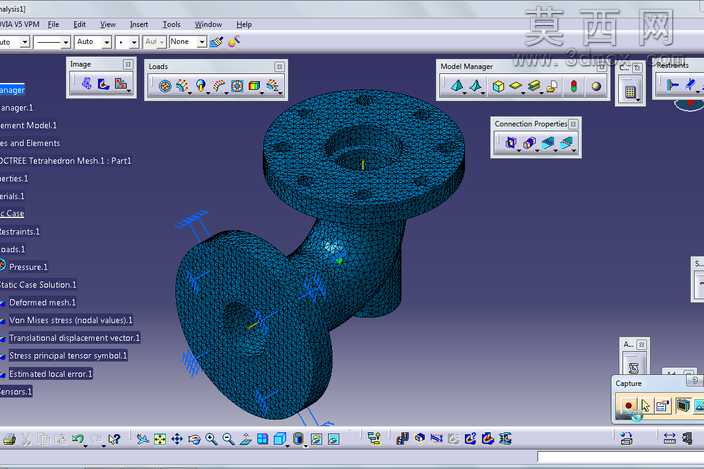Zoom in with the magnifier plus icon

pyautogui.click(x=211, y=439)
